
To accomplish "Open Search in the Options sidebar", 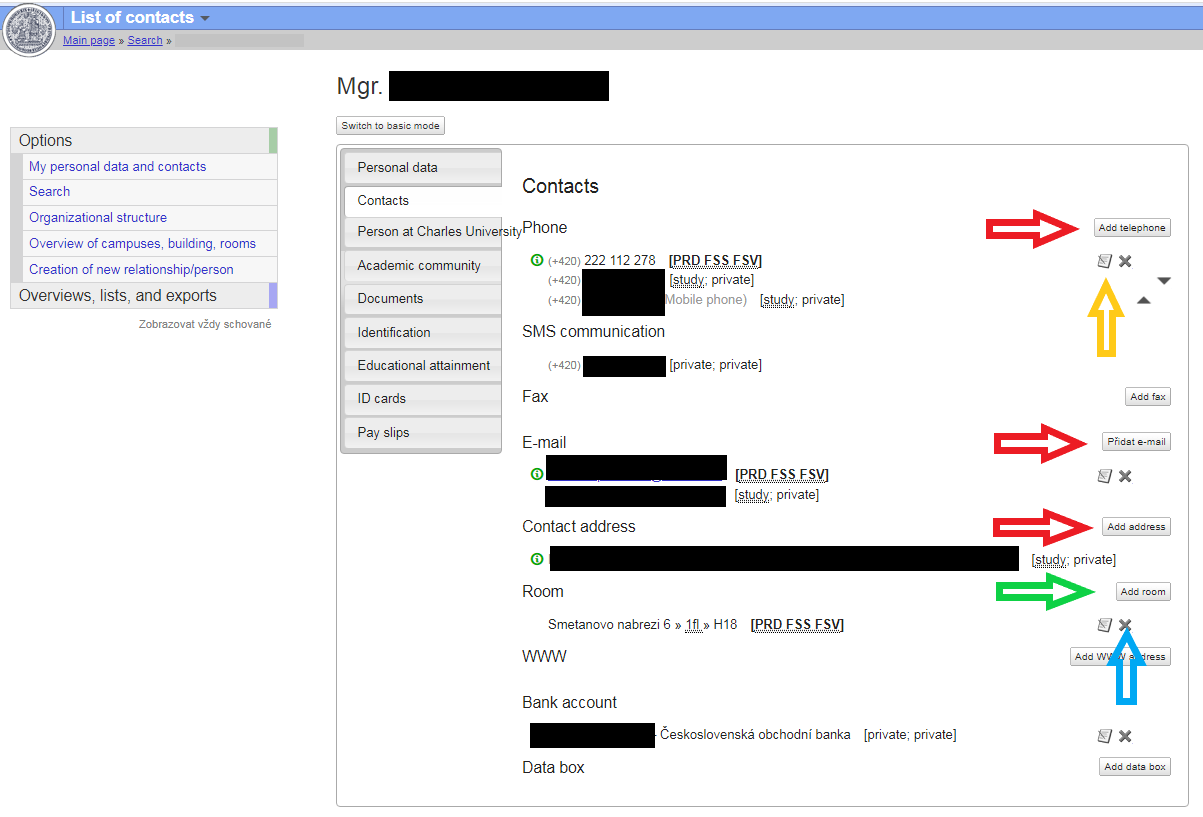I will 49,191.
